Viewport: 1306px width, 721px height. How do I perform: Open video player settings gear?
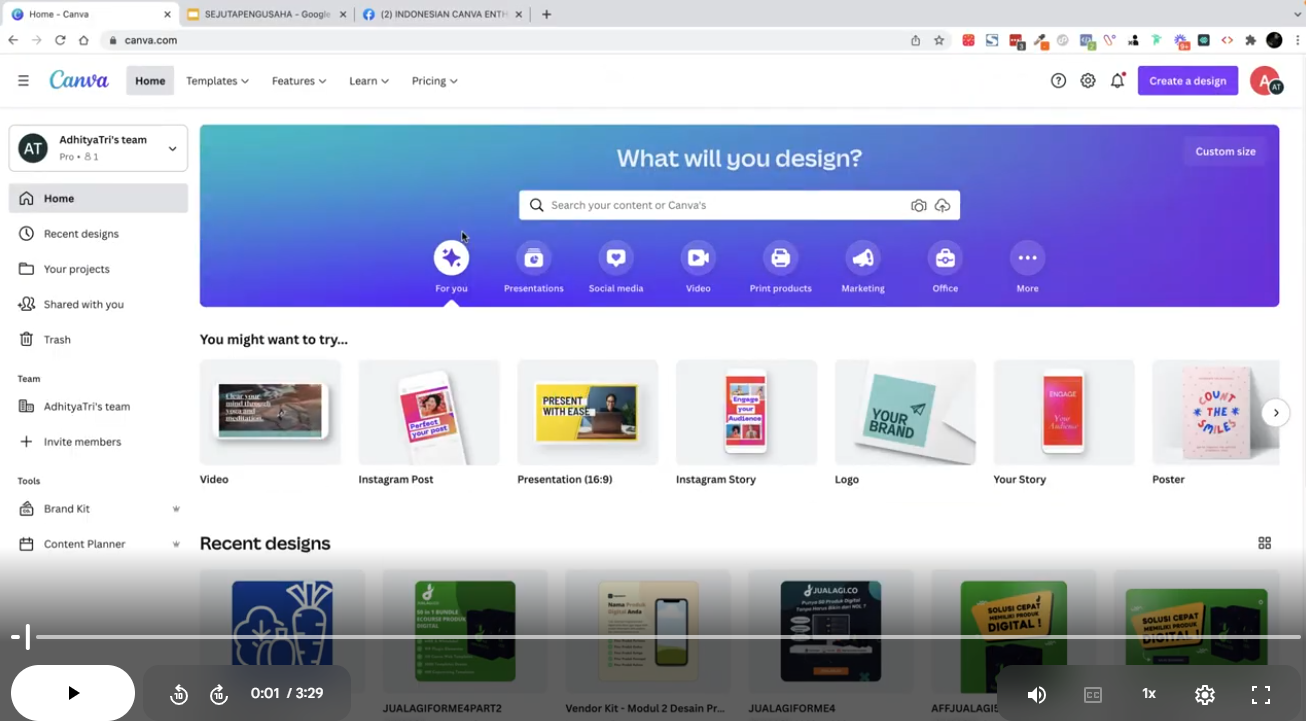coord(1205,694)
